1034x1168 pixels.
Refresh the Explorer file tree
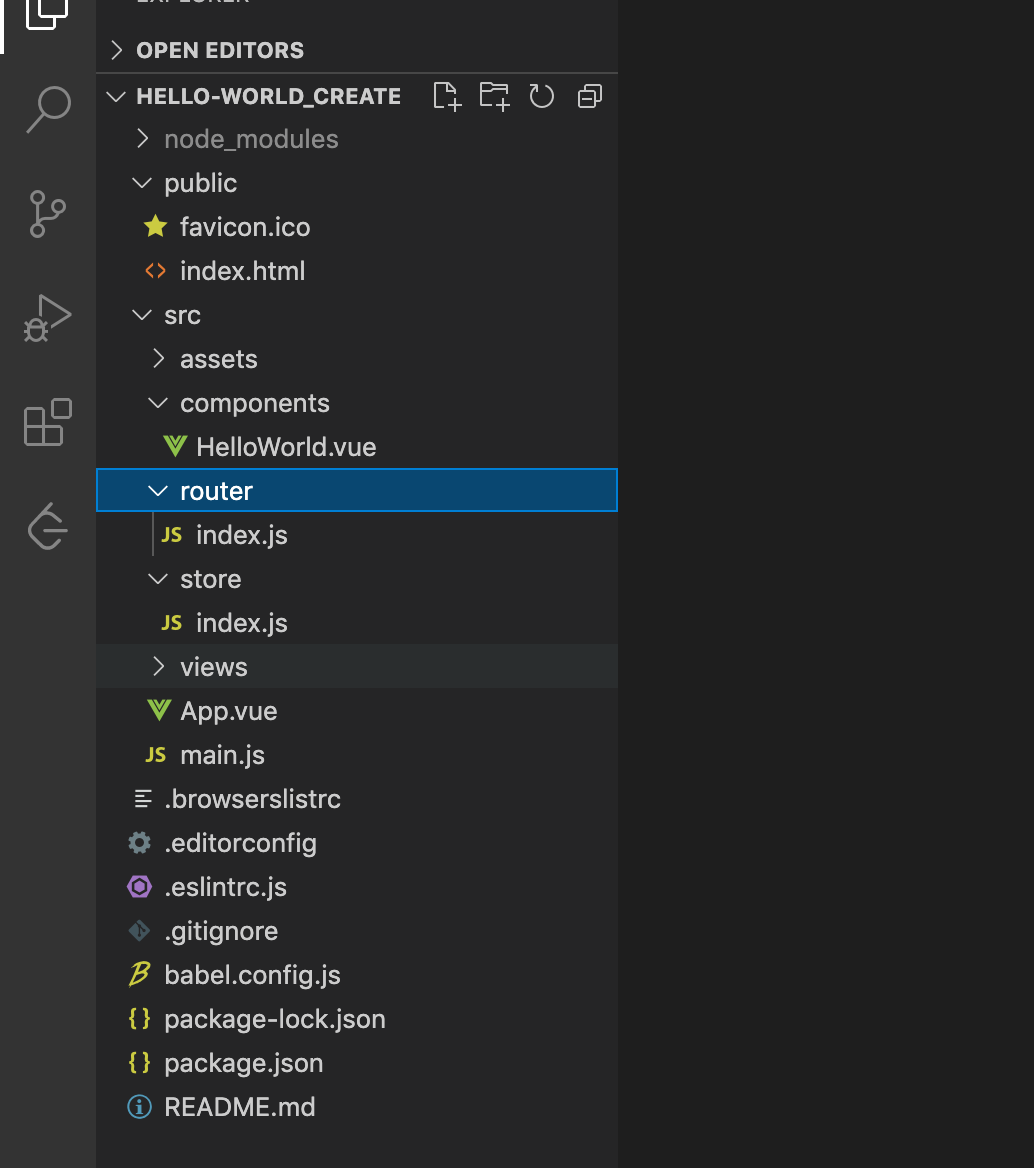[542, 96]
